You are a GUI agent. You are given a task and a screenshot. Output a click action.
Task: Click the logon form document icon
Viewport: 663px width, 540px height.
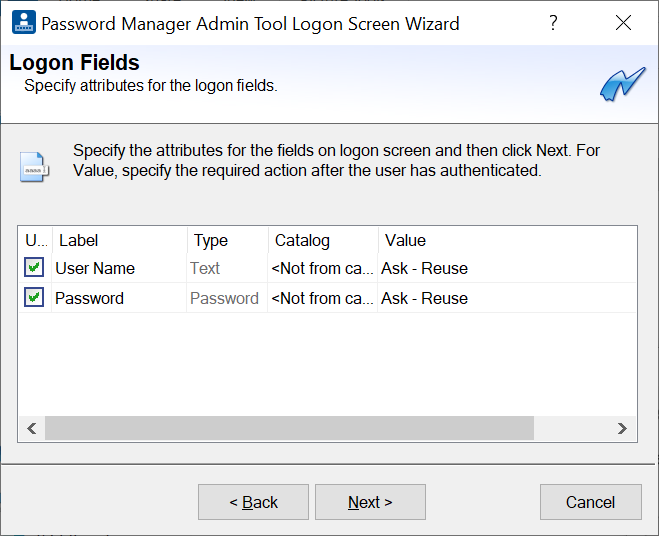(x=34, y=167)
